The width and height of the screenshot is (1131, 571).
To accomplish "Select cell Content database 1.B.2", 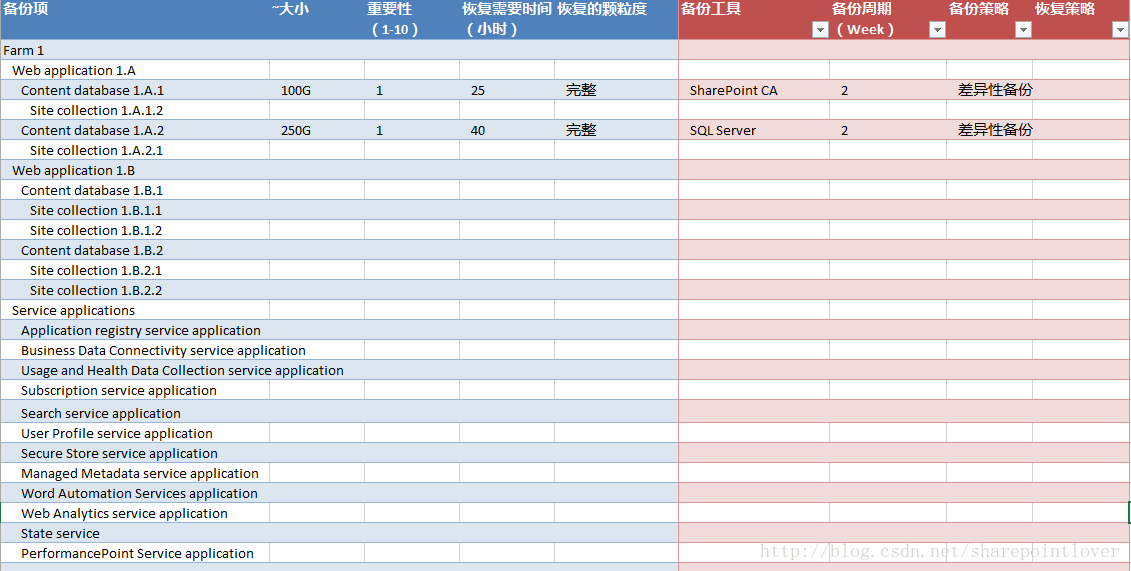I will (x=135, y=250).
